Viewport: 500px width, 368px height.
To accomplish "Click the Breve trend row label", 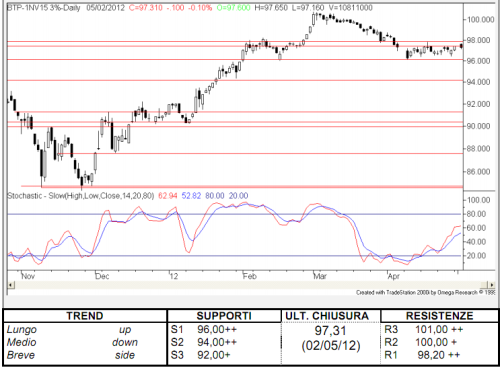I will click(21, 355).
